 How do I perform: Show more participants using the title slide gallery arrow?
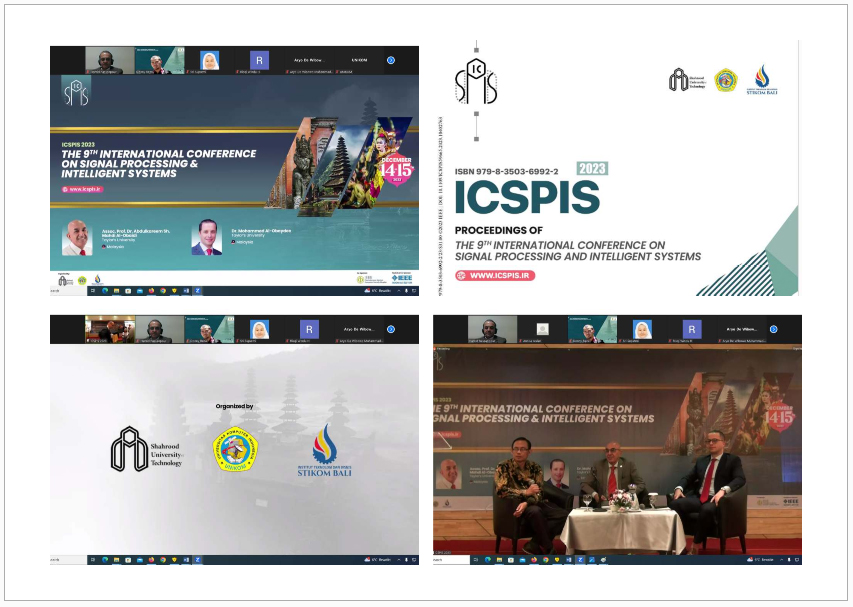point(390,60)
